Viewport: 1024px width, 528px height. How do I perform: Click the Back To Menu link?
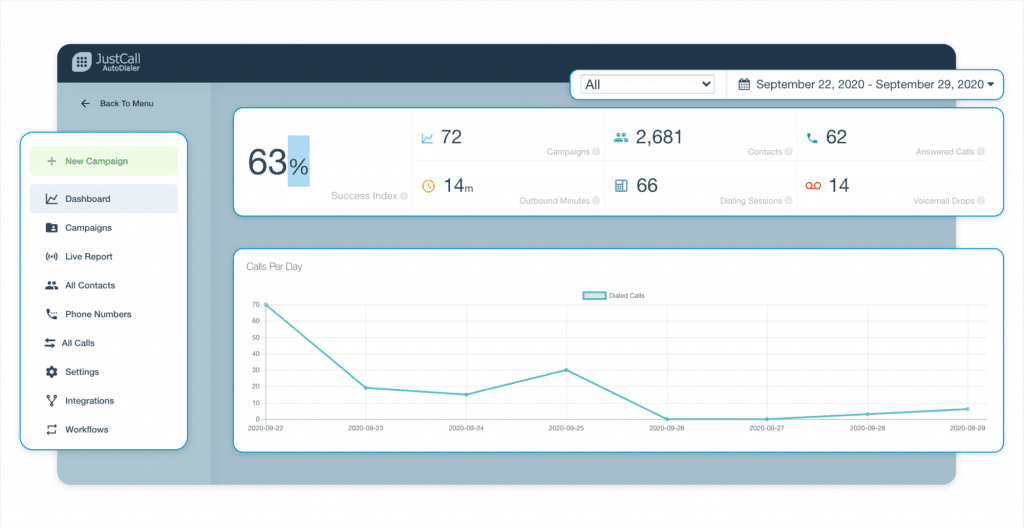(126, 103)
